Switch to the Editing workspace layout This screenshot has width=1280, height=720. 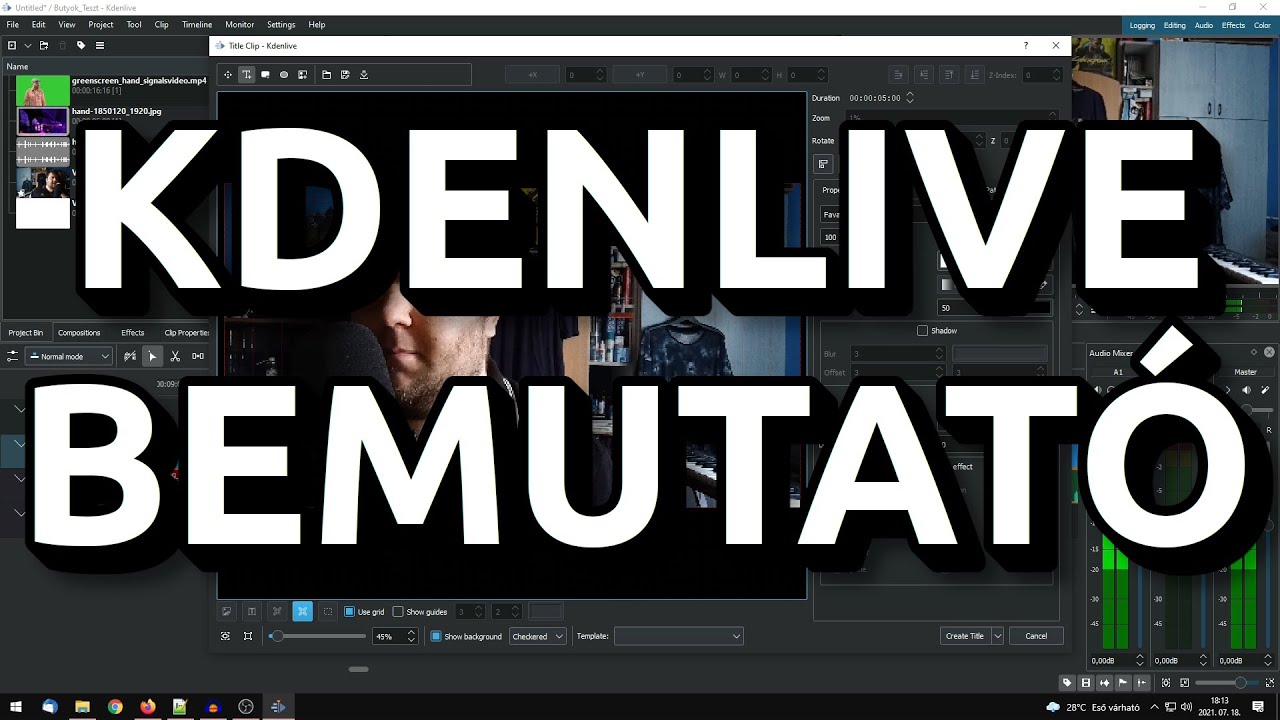coord(1175,25)
